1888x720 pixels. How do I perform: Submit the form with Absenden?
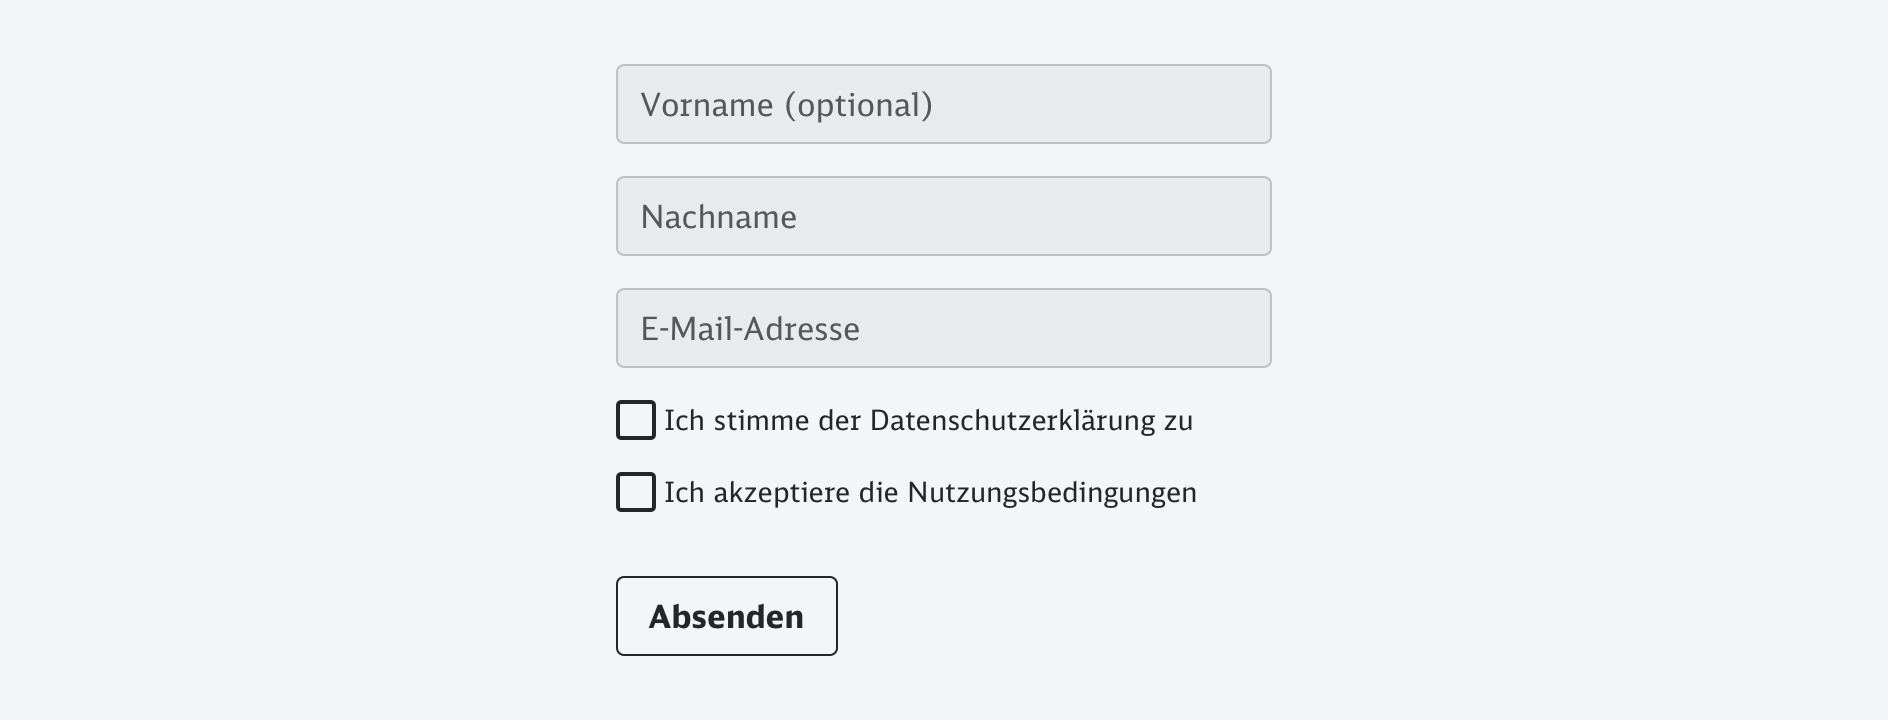726,616
